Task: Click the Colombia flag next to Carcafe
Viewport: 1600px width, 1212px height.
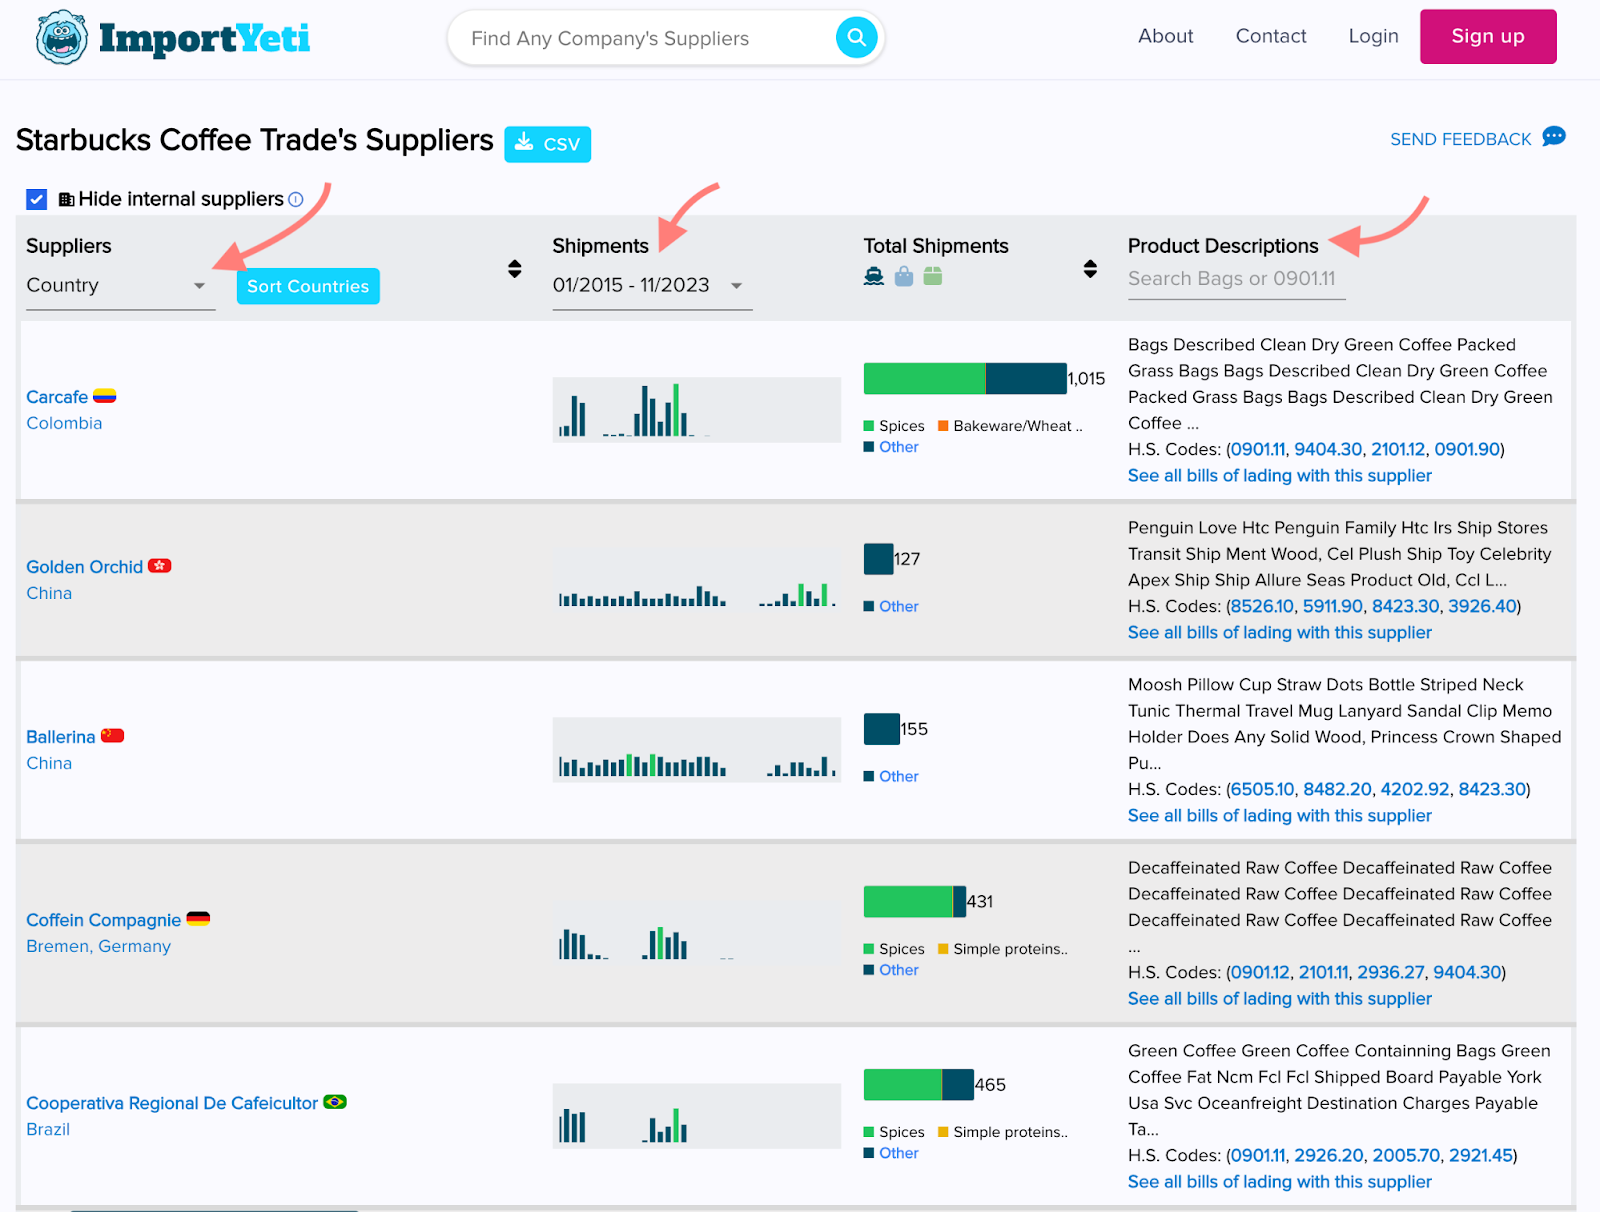Action: tap(105, 396)
